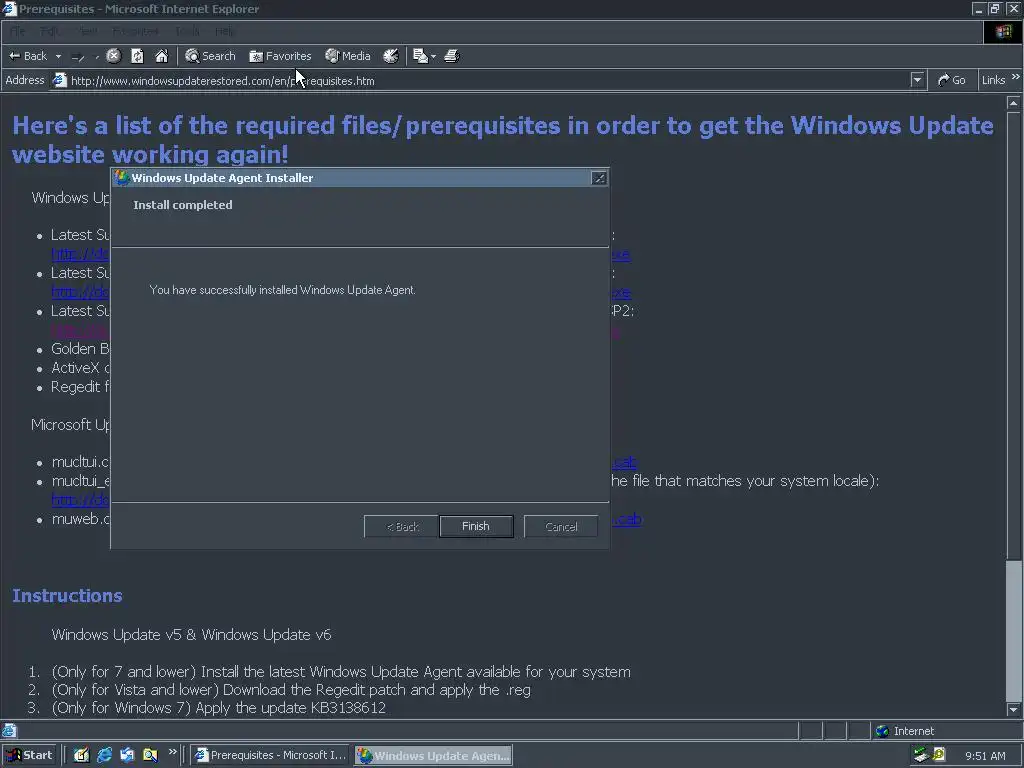This screenshot has width=1024, height=768.
Task: Click Finish in the installer dialog
Action: (x=476, y=526)
